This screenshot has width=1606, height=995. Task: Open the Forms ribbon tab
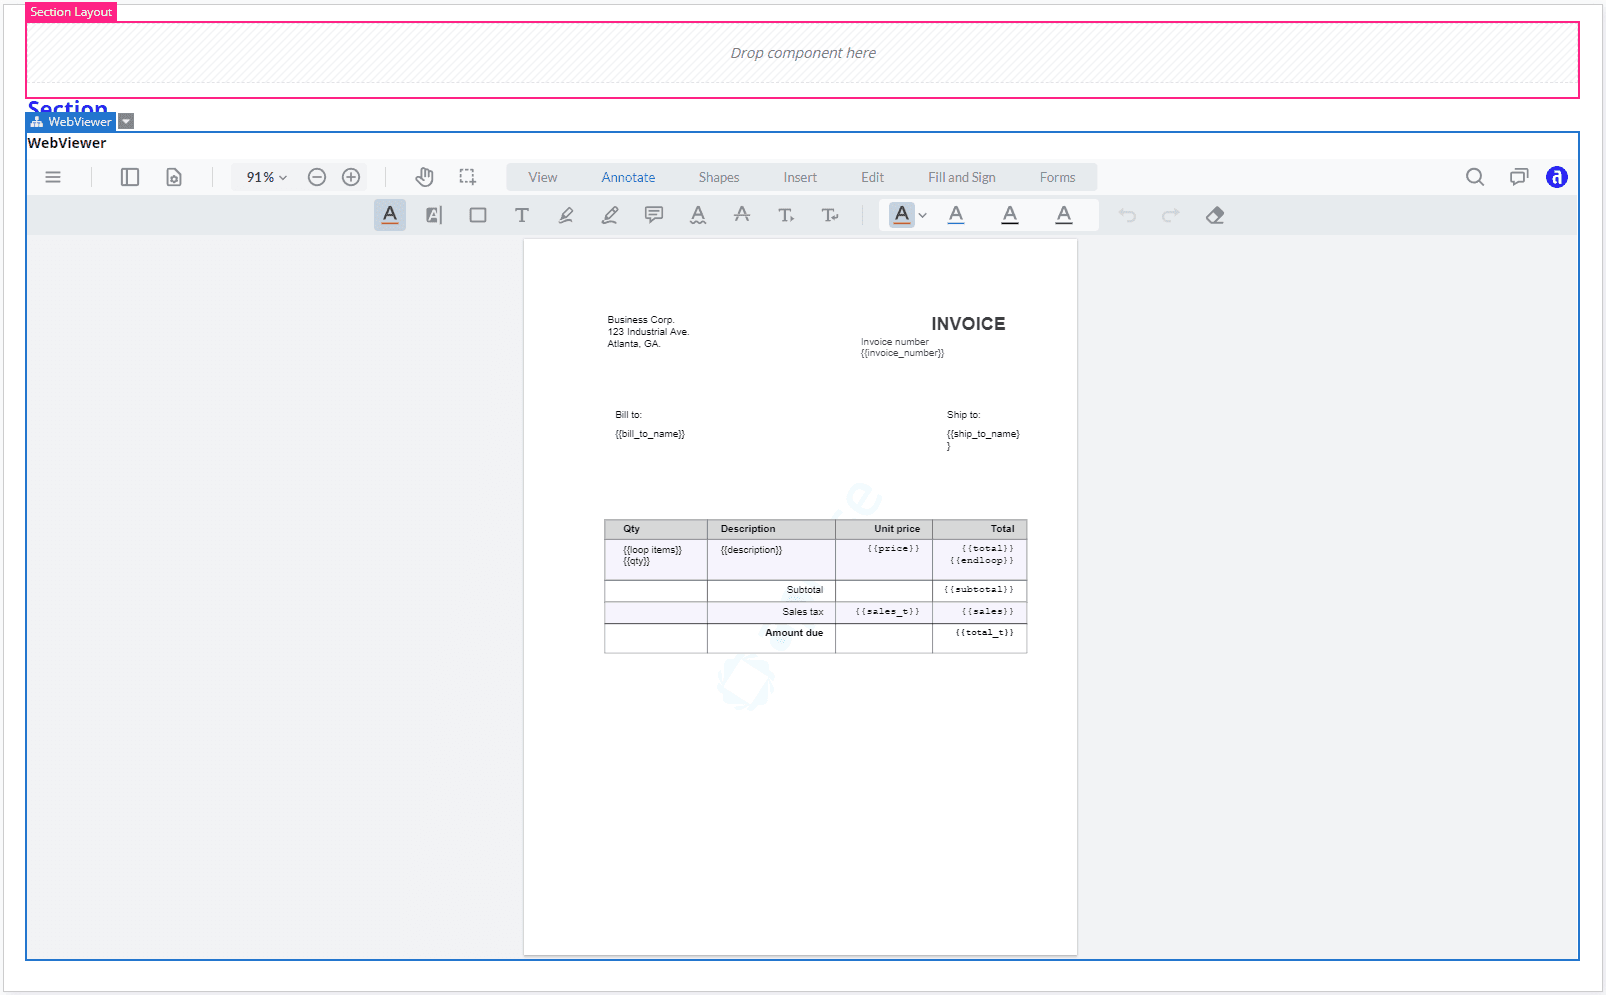1057,177
